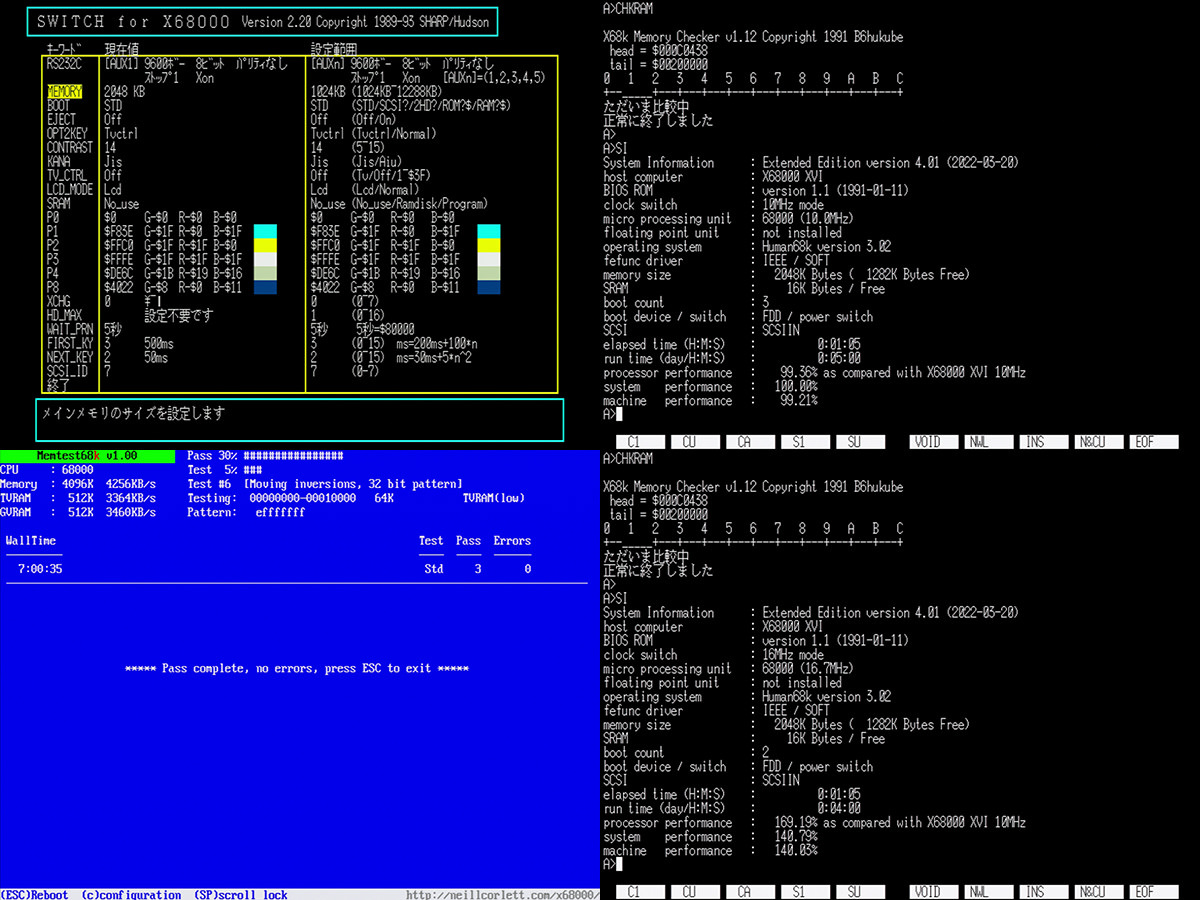This screenshot has height=900, width=1200.
Task: Select the BOOT keyword in the SWITCH list
Action: tap(58, 105)
